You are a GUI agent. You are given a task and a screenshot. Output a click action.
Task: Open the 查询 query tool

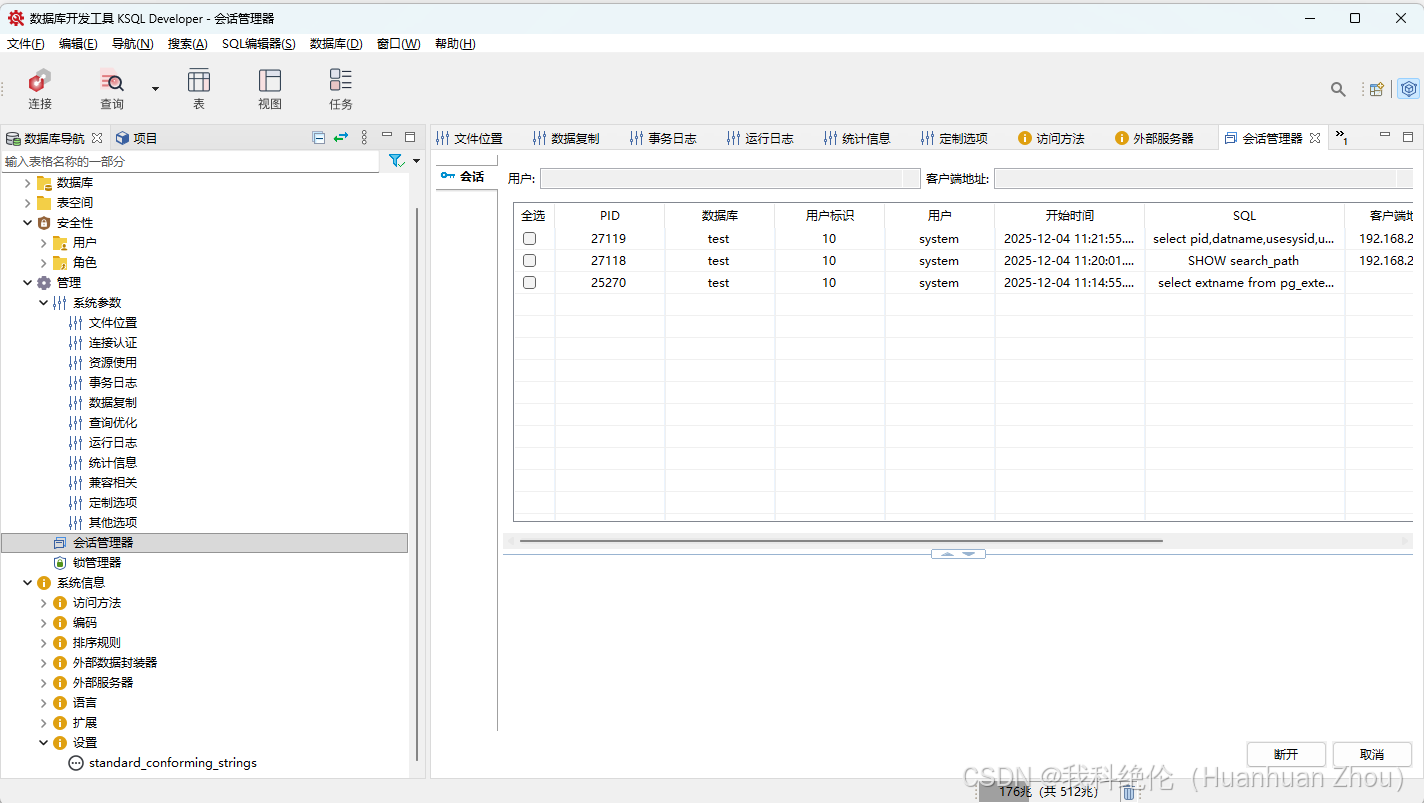(x=112, y=89)
